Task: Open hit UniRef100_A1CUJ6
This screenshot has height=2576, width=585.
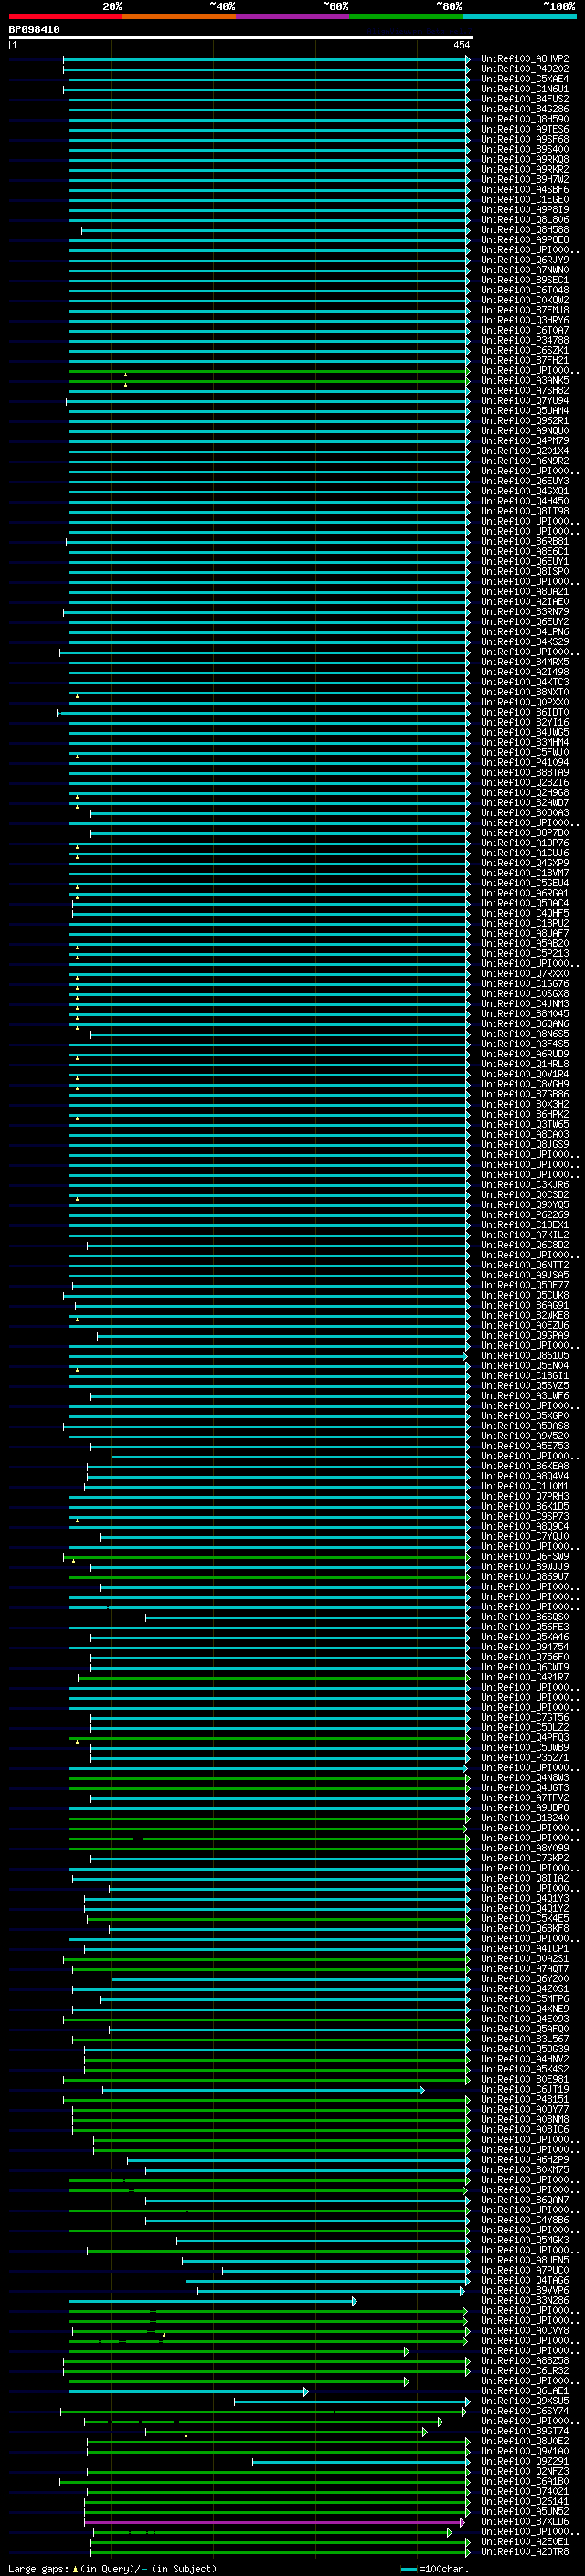Action: tap(524, 853)
